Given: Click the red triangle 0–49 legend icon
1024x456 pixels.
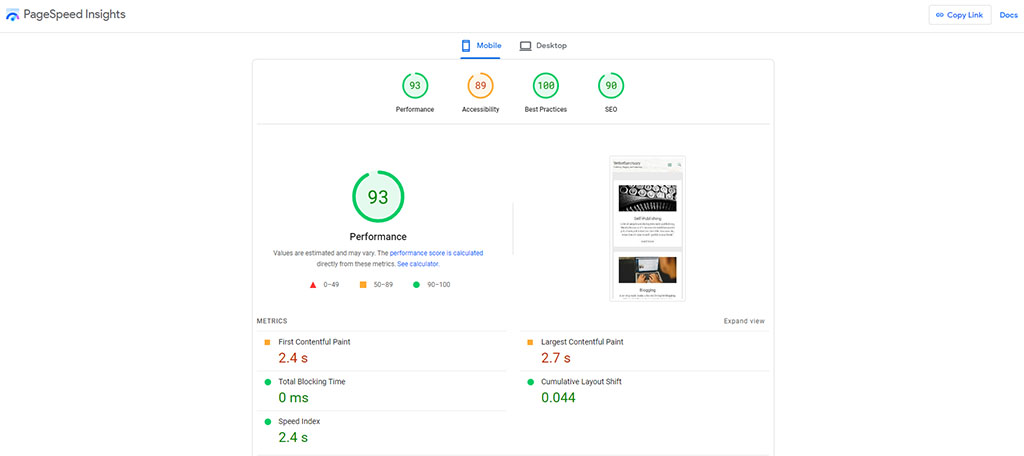Looking at the screenshot, I should (313, 285).
